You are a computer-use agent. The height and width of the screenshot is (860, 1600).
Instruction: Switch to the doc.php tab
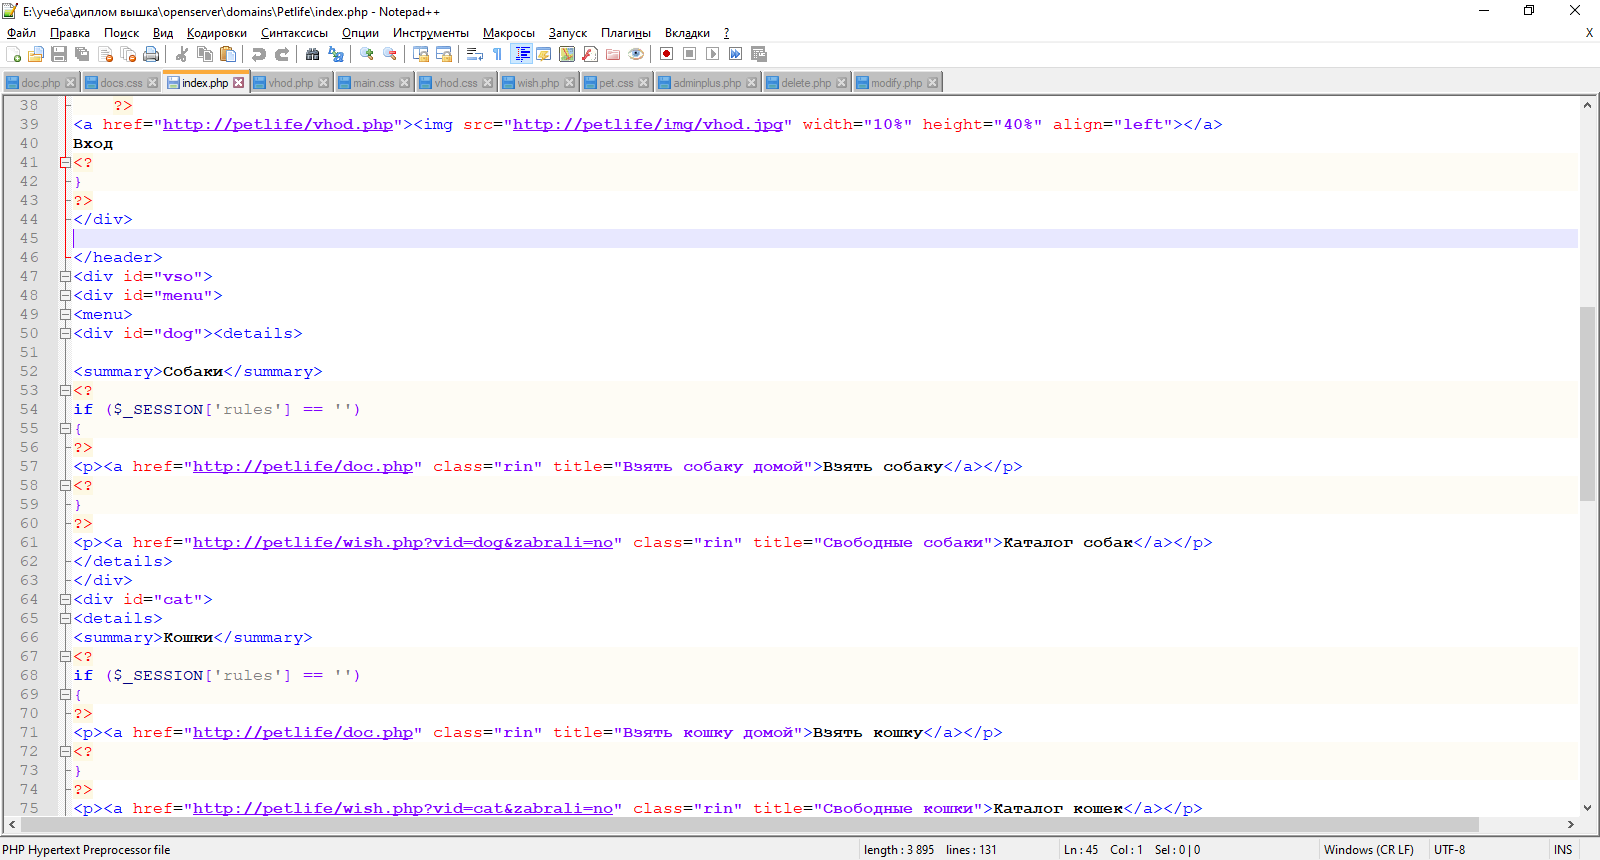tap(40, 83)
